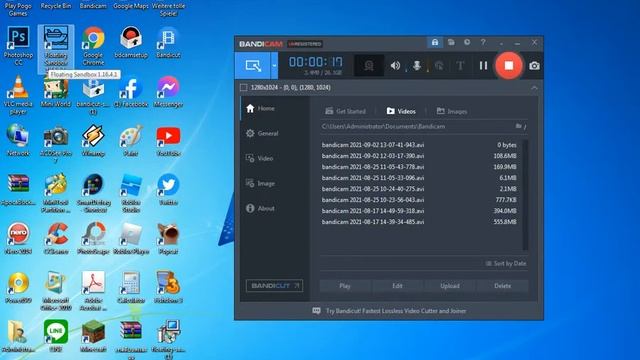Open the output folder icon in title bar

point(451,42)
